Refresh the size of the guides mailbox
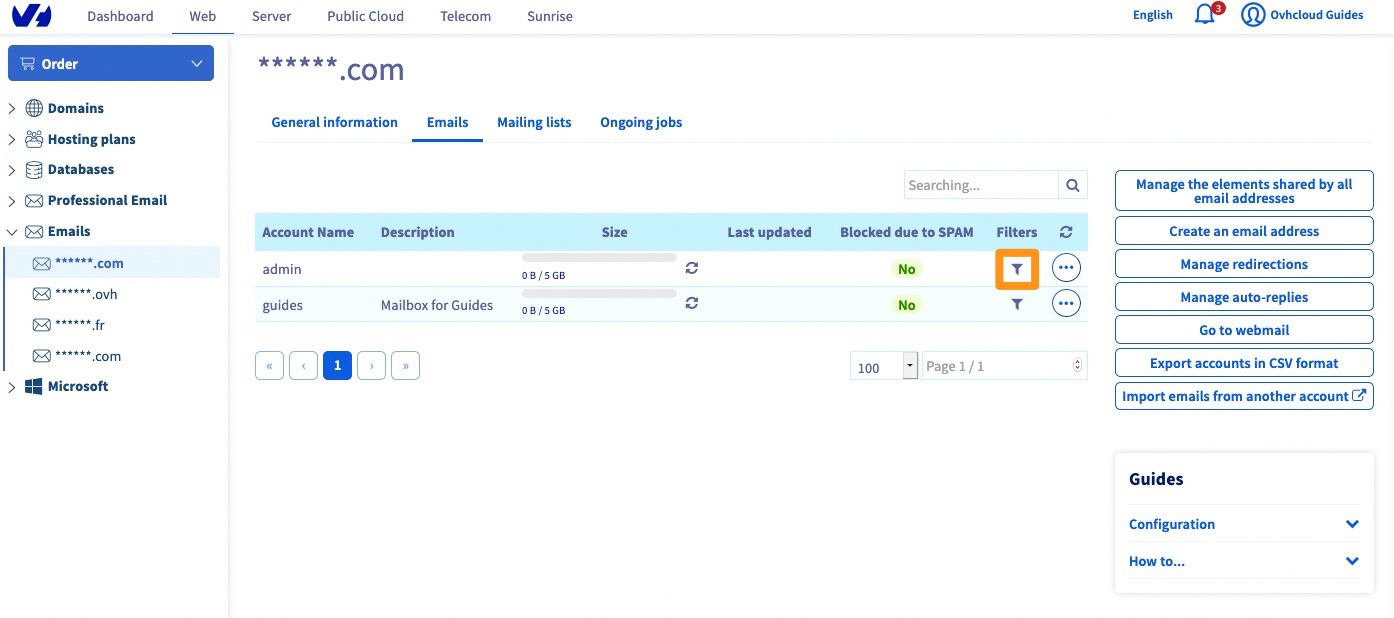Screen dimensions: 1394x618 691,303
